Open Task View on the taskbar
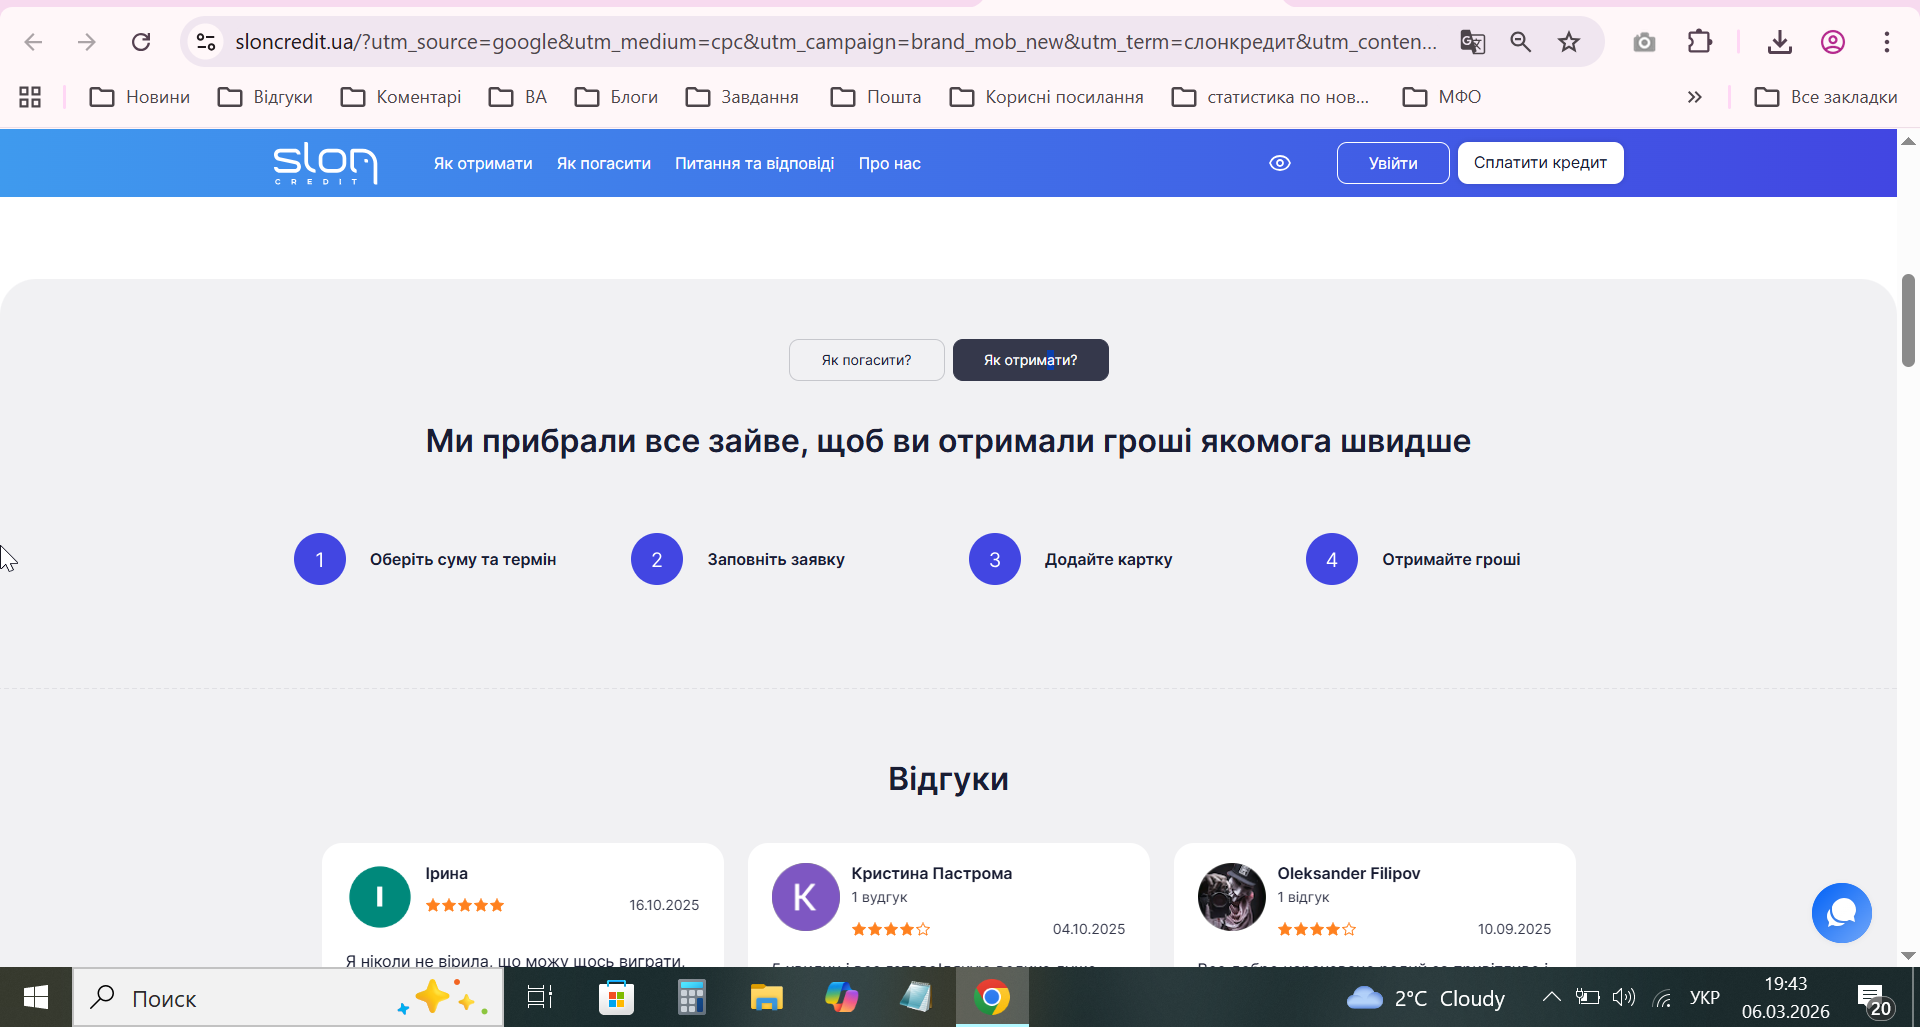This screenshot has width=1920, height=1027. (540, 997)
